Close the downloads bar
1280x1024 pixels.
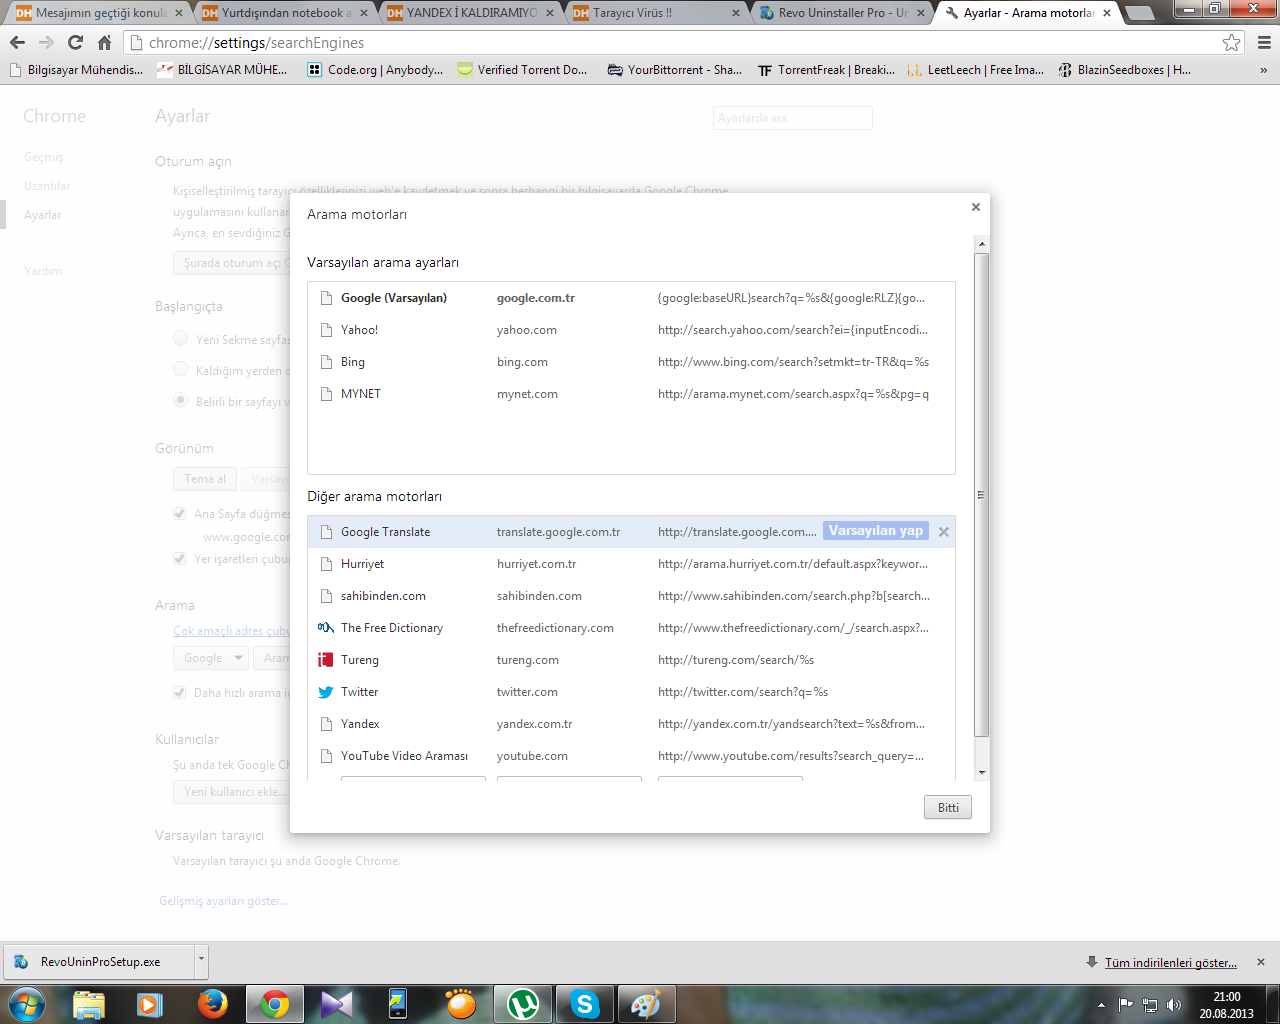pyautogui.click(x=1261, y=962)
